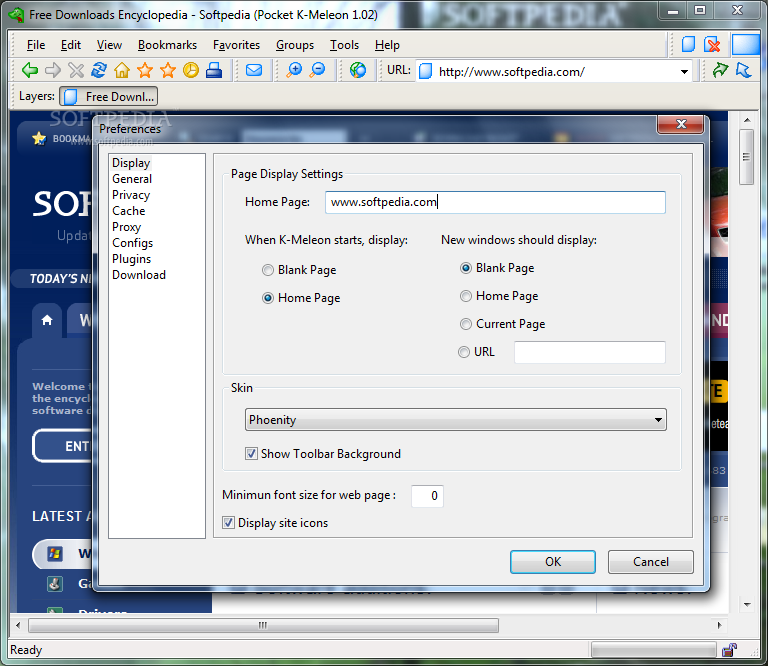The width and height of the screenshot is (768, 666).
Task: Select Display preferences category
Action: pos(131,163)
